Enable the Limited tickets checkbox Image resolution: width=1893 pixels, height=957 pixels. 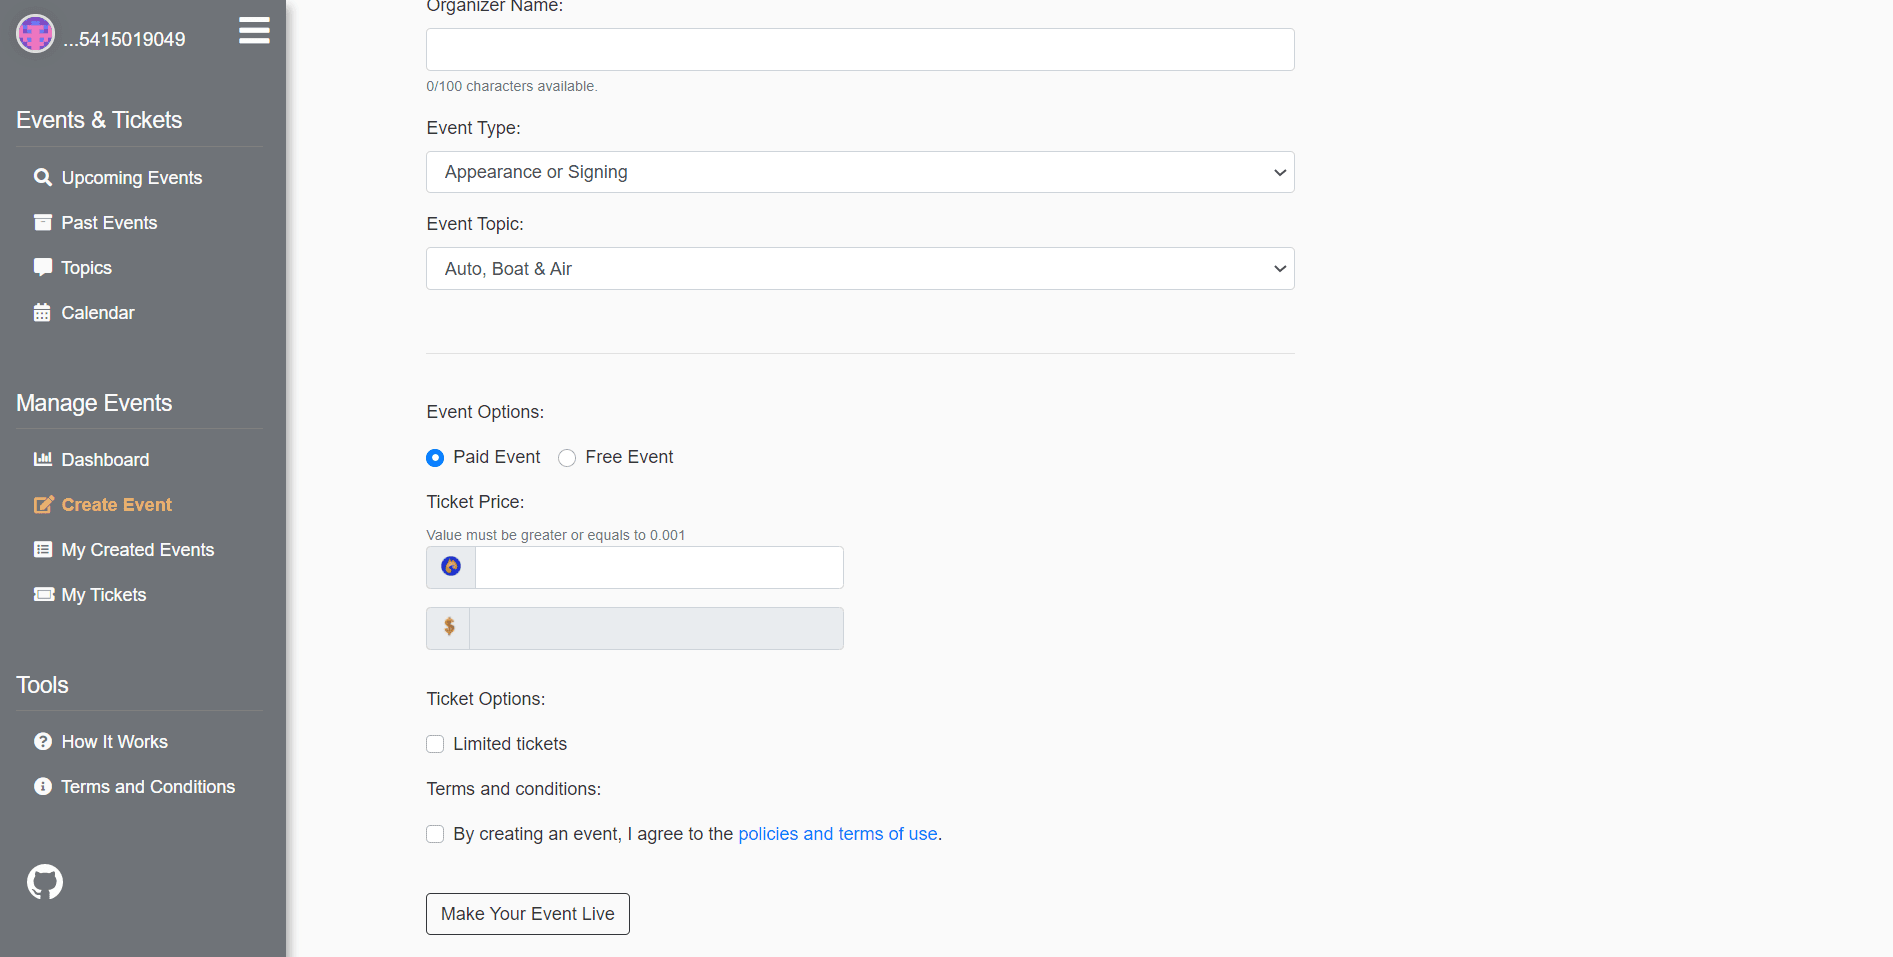coord(435,744)
